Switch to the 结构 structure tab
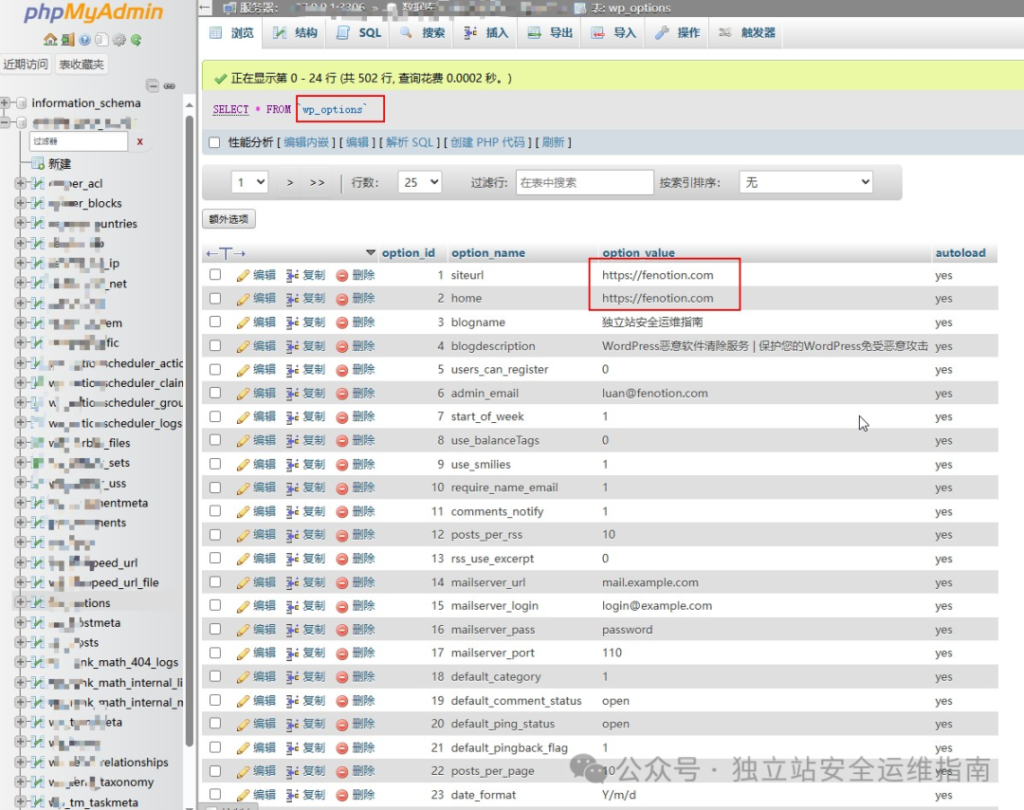The width and height of the screenshot is (1024, 810). tap(295, 33)
